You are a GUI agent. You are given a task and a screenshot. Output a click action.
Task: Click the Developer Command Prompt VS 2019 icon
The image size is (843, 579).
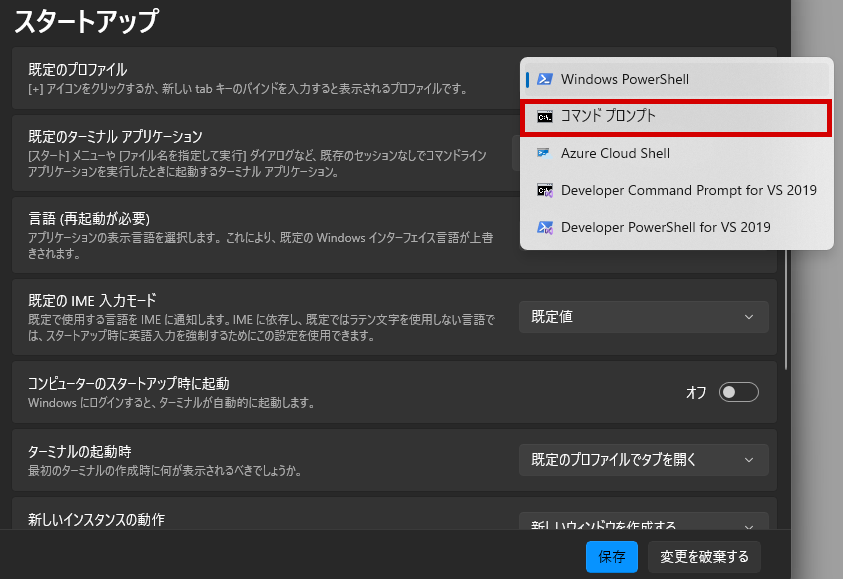pyautogui.click(x=545, y=190)
